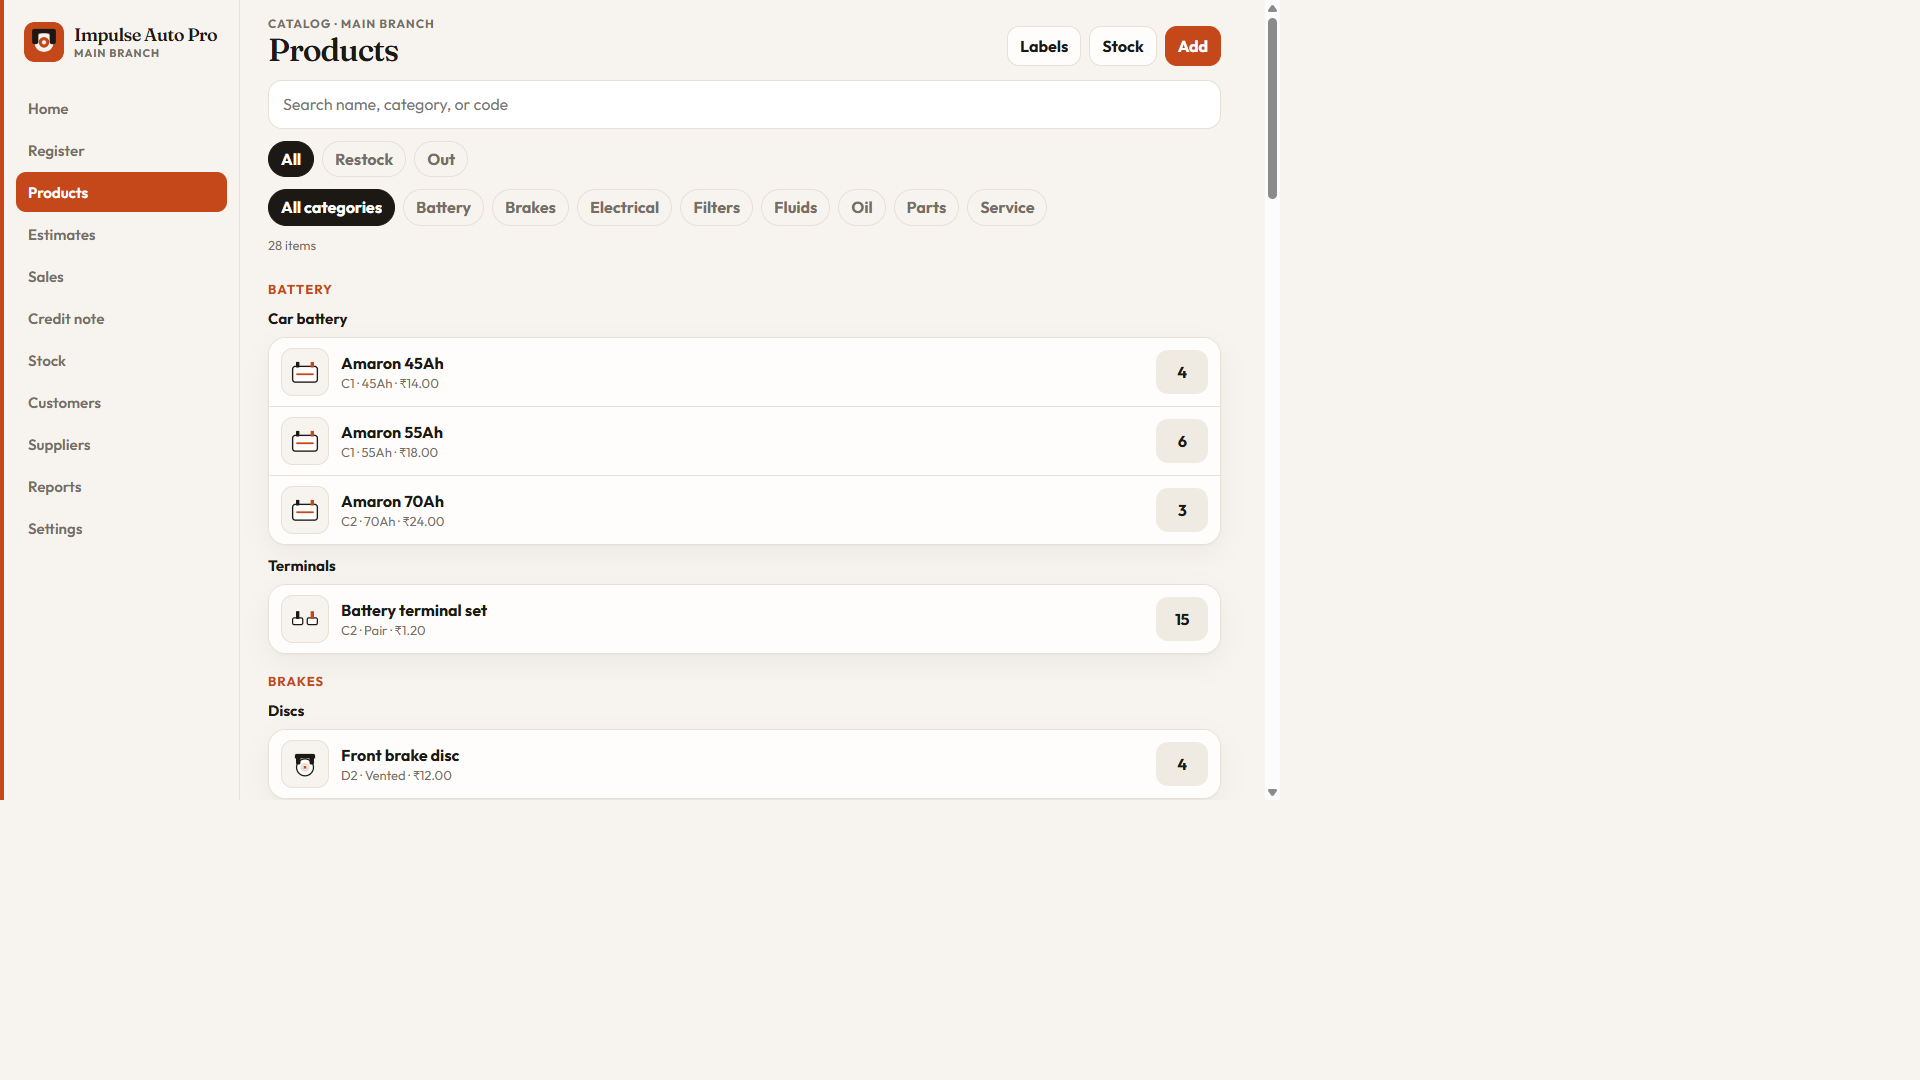Click the quantity 15 on Battery terminal set
The height and width of the screenshot is (1080, 1920).
[1182, 619]
